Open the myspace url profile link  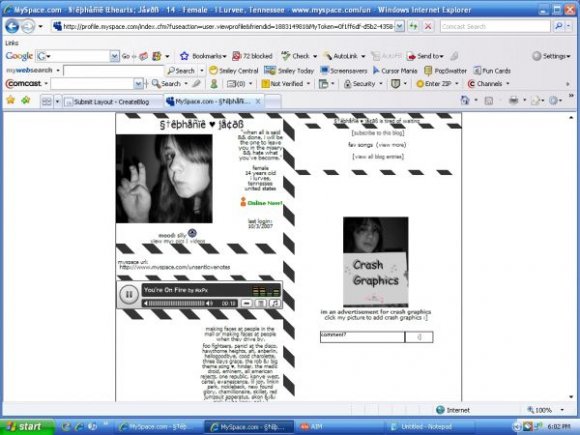click(x=175, y=267)
